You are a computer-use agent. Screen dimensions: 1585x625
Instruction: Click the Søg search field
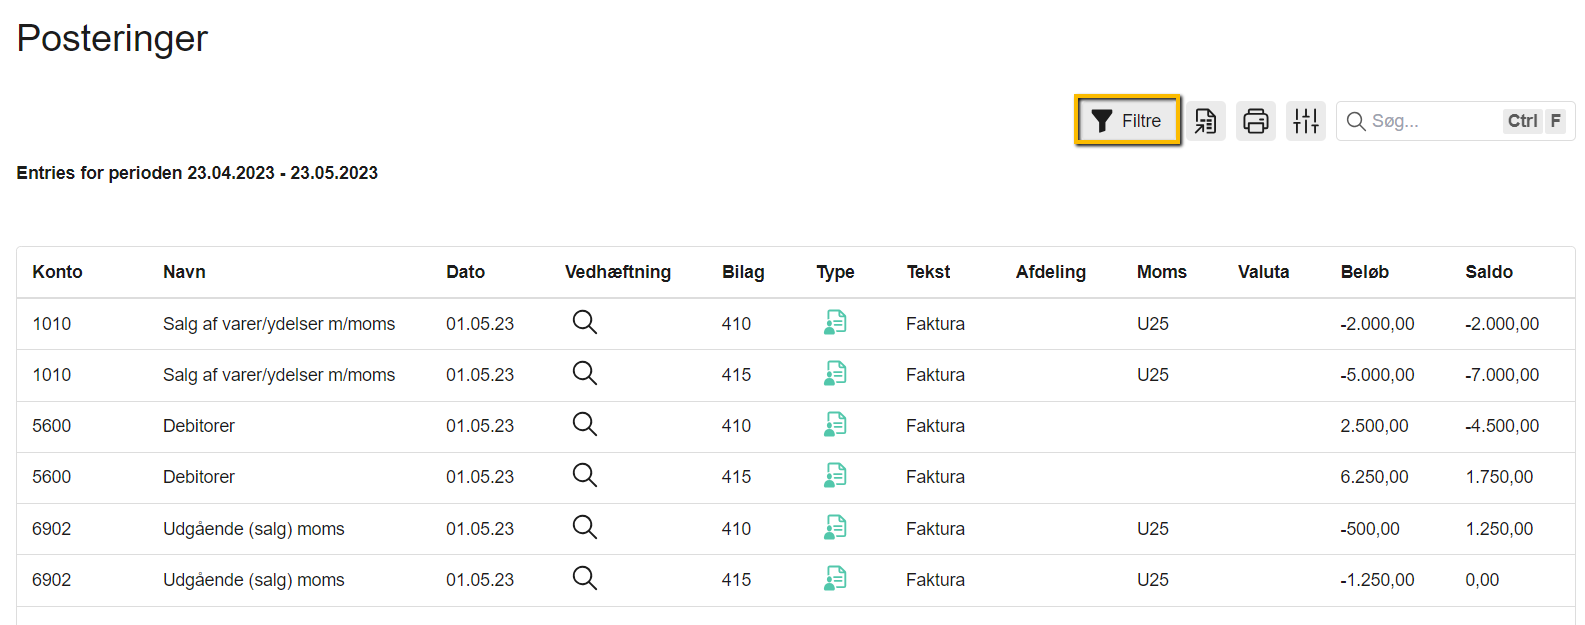pyautogui.click(x=1430, y=121)
